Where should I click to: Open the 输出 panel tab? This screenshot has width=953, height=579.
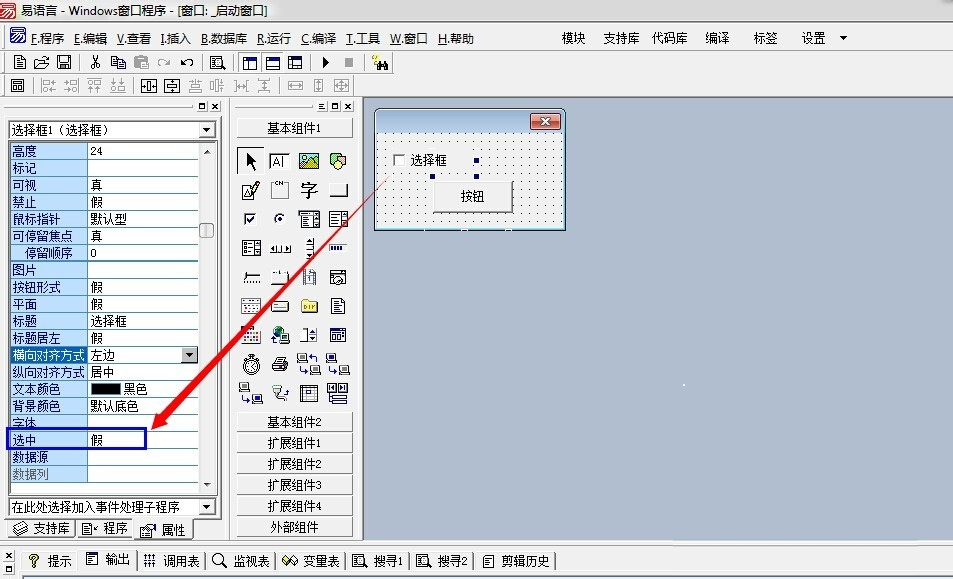[x=108, y=560]
